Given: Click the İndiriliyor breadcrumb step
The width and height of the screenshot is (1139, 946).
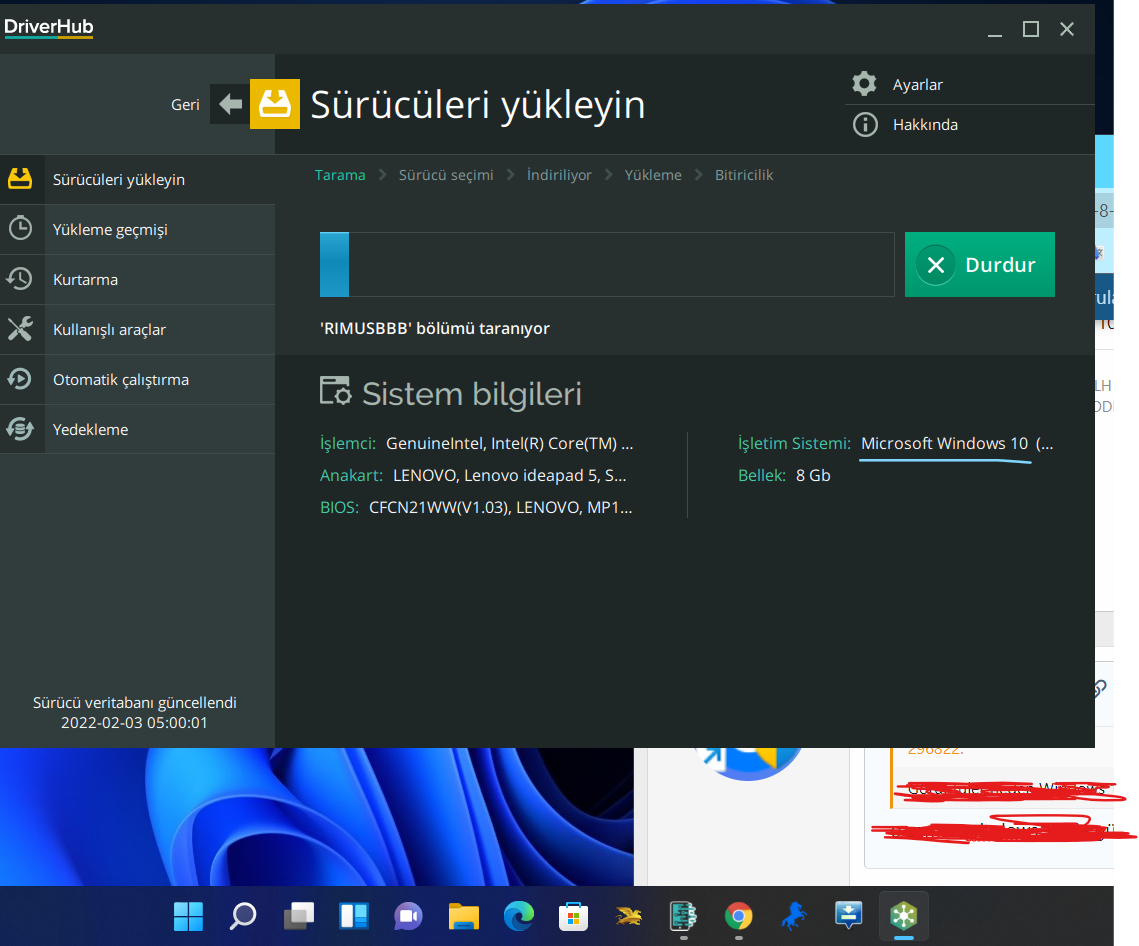Looking at the screenshot, I should (559, 175).
